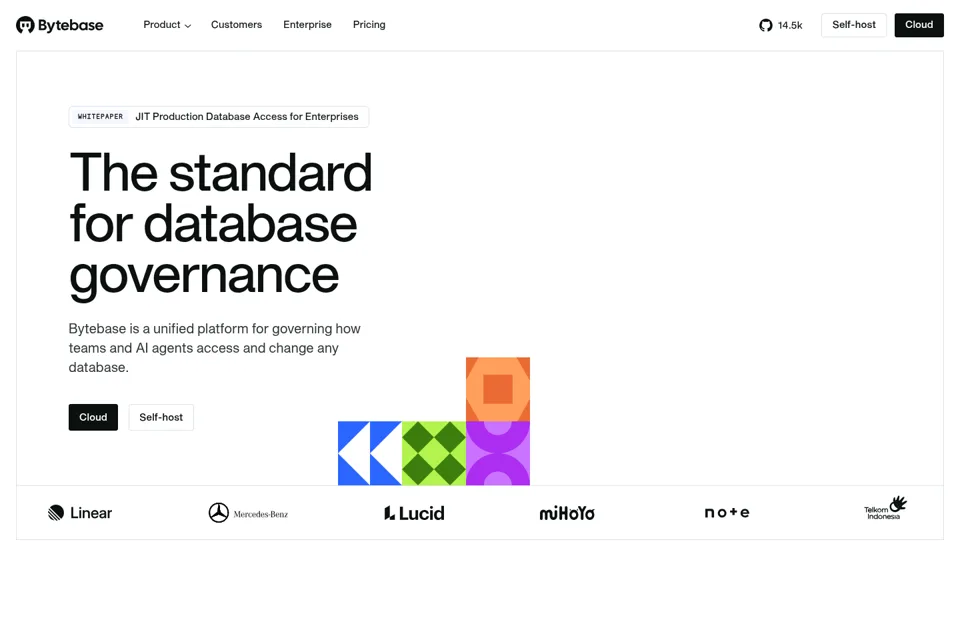The image size is (960, 640).
Task: Click the miHoYo logo
Action: coord(567,513)
